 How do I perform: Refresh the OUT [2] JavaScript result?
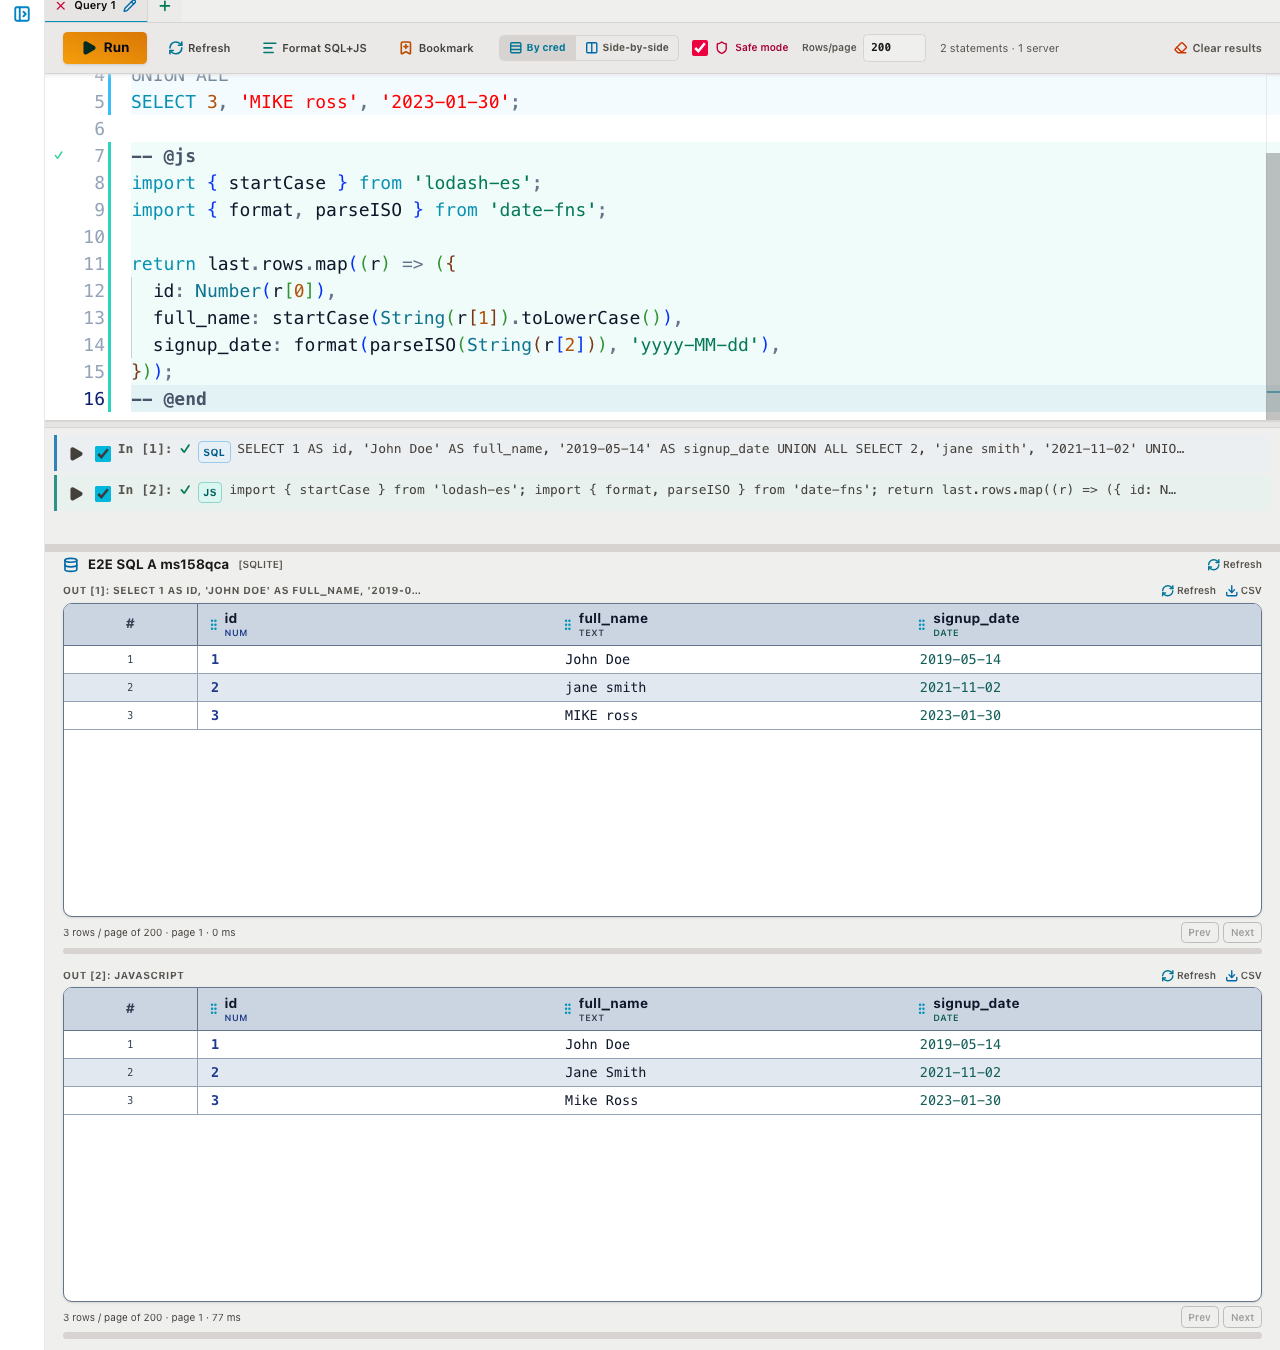(1188, 976)
